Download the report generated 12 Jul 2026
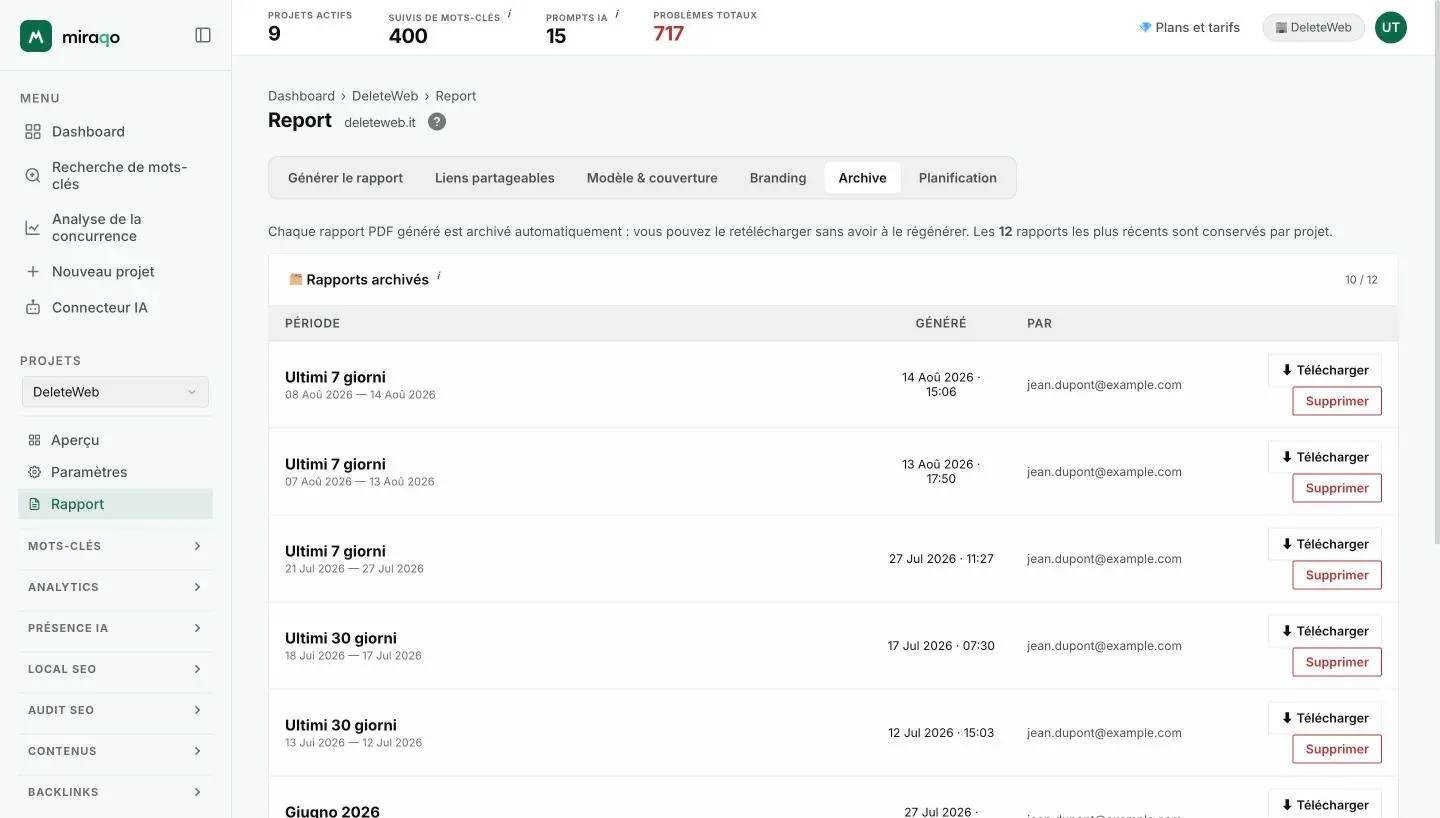The image size is (1440, 818). (x=1325, y=718)
